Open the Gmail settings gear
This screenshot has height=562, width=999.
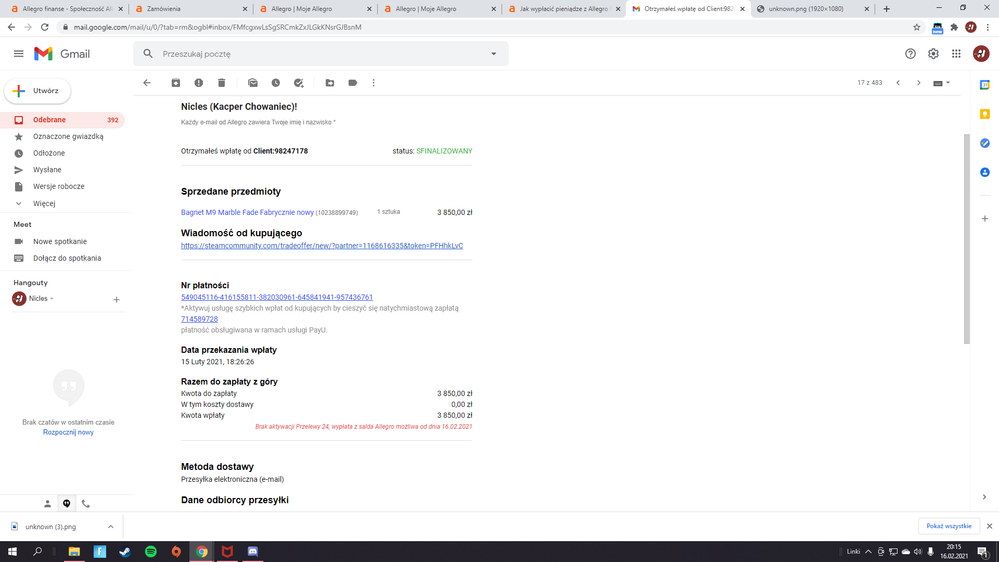tap(933, 54)
